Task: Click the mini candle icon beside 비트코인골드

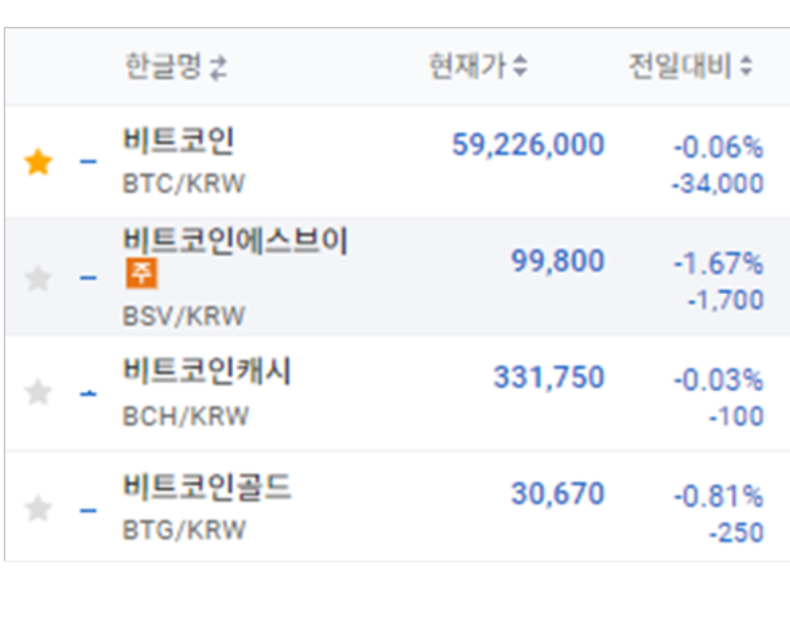Action: pyautogui.click(x=88, y=510)
